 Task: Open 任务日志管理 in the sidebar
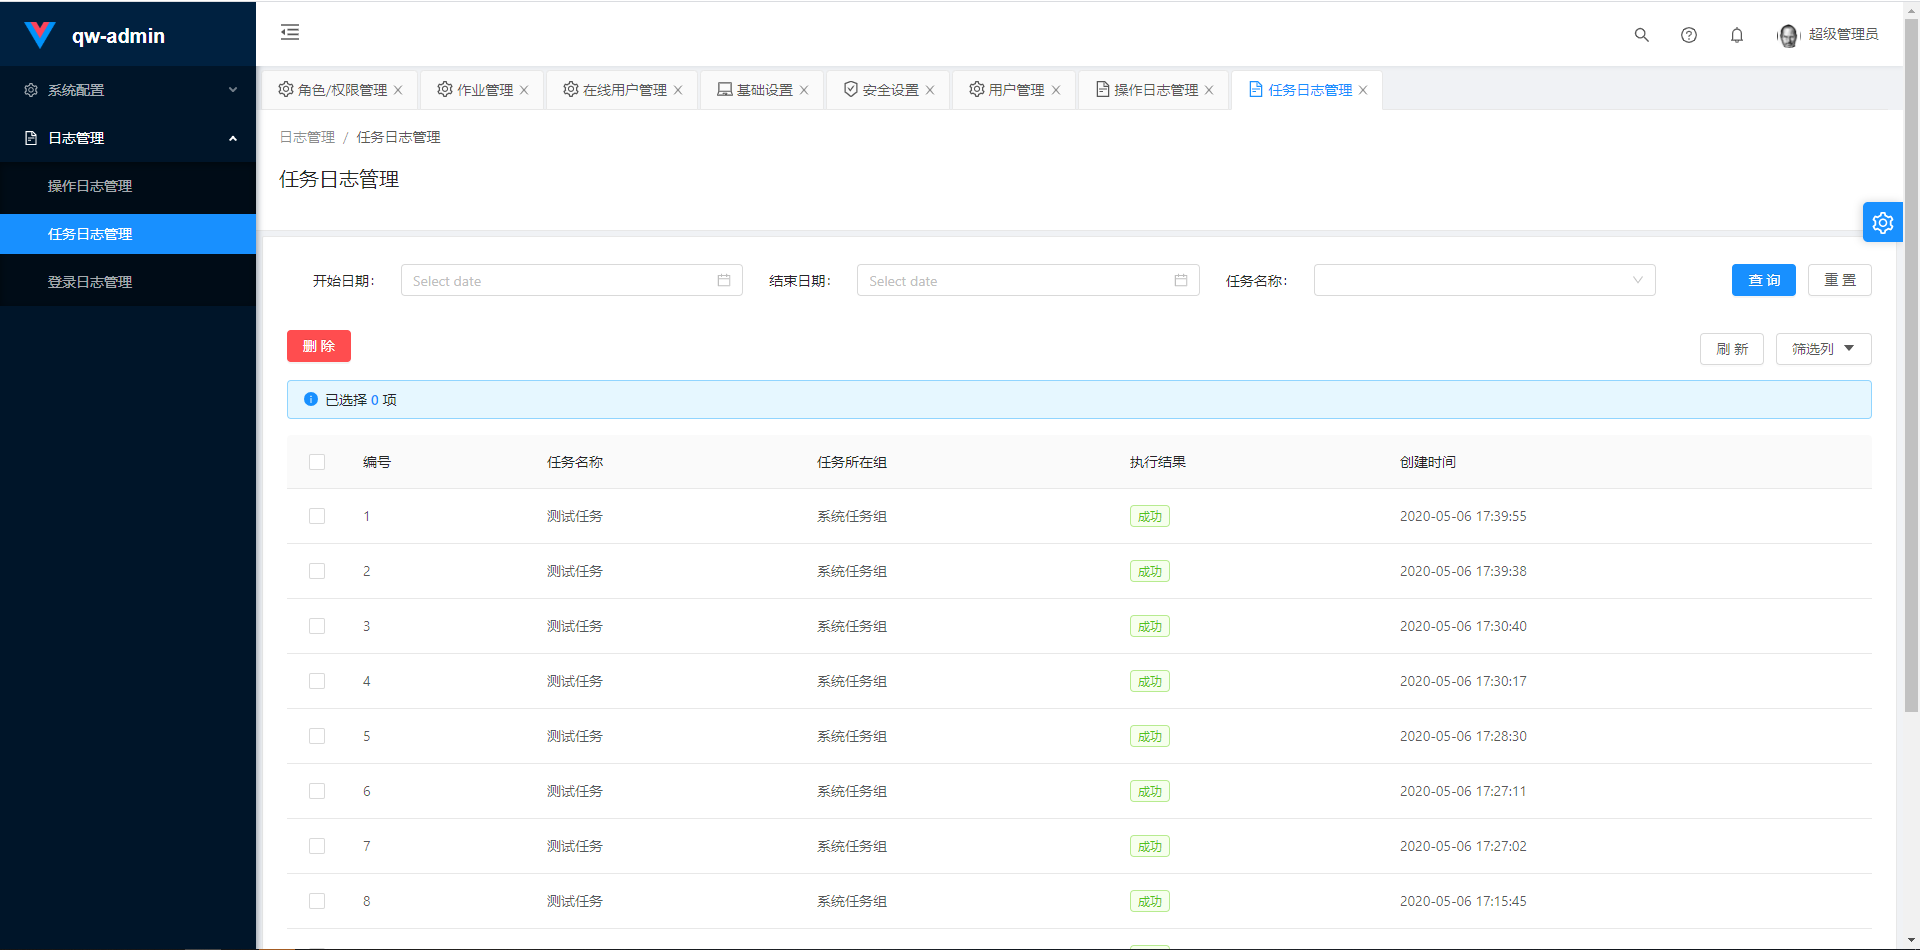(128, 234)
